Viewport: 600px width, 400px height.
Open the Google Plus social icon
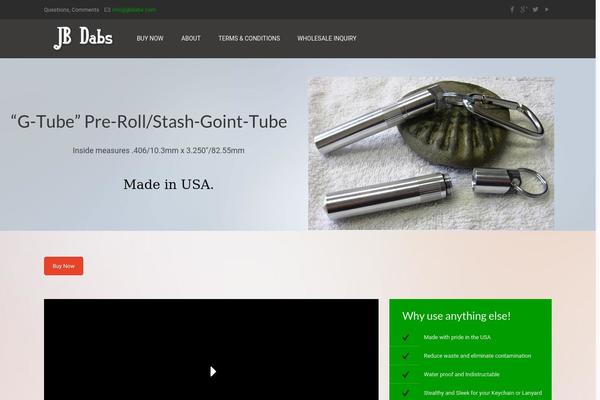(523, 10)
